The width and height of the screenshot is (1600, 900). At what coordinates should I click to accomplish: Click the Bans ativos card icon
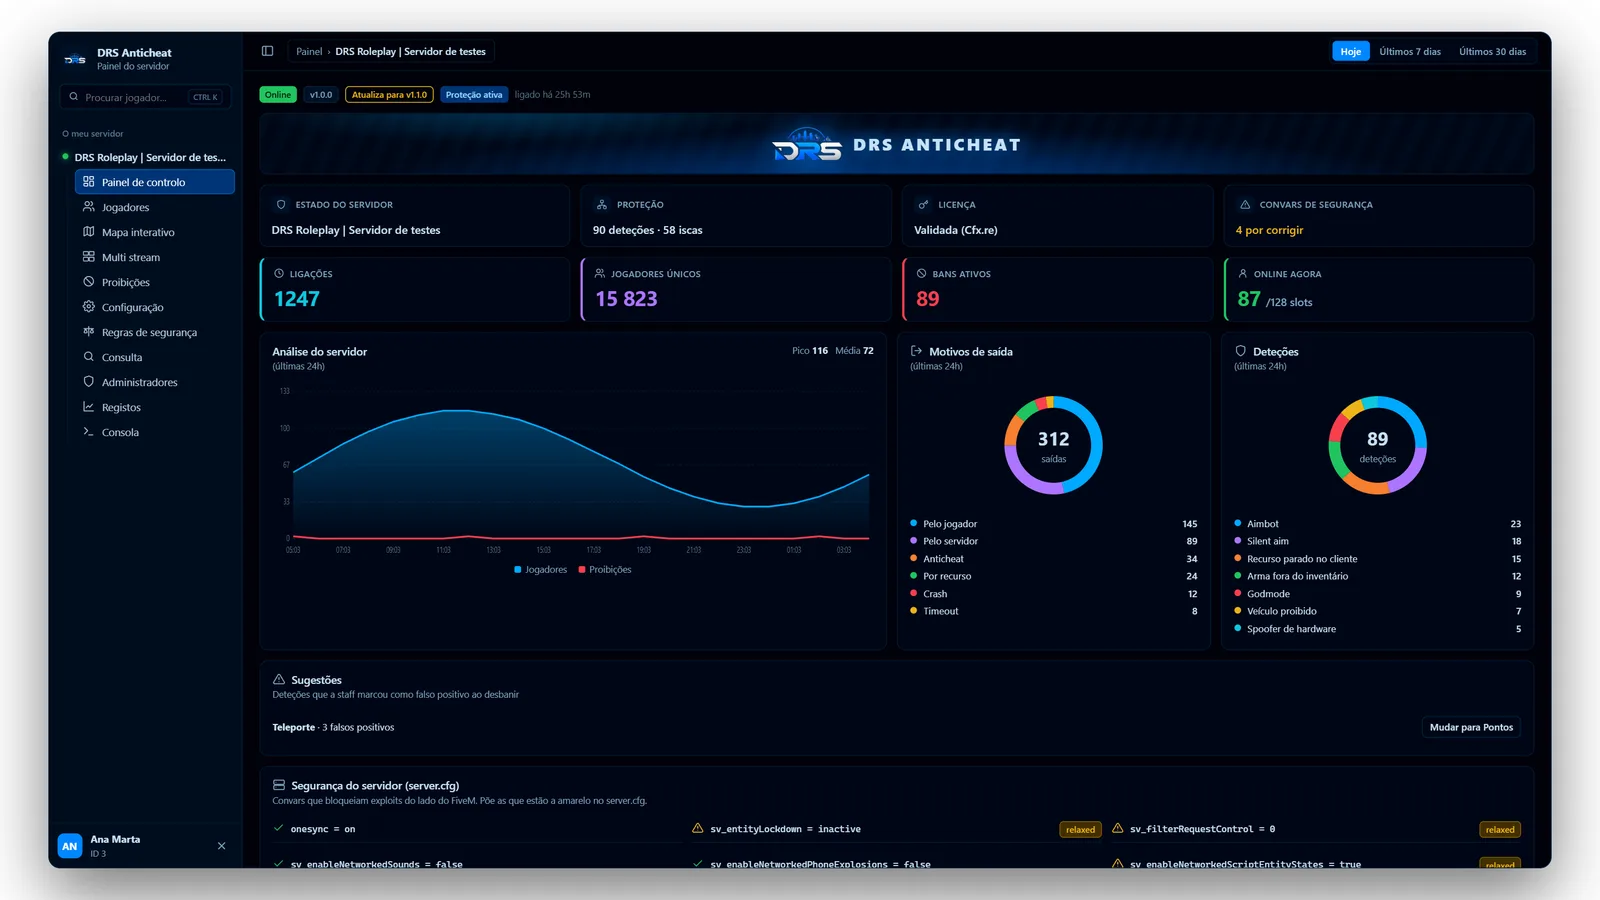[921, 273]
